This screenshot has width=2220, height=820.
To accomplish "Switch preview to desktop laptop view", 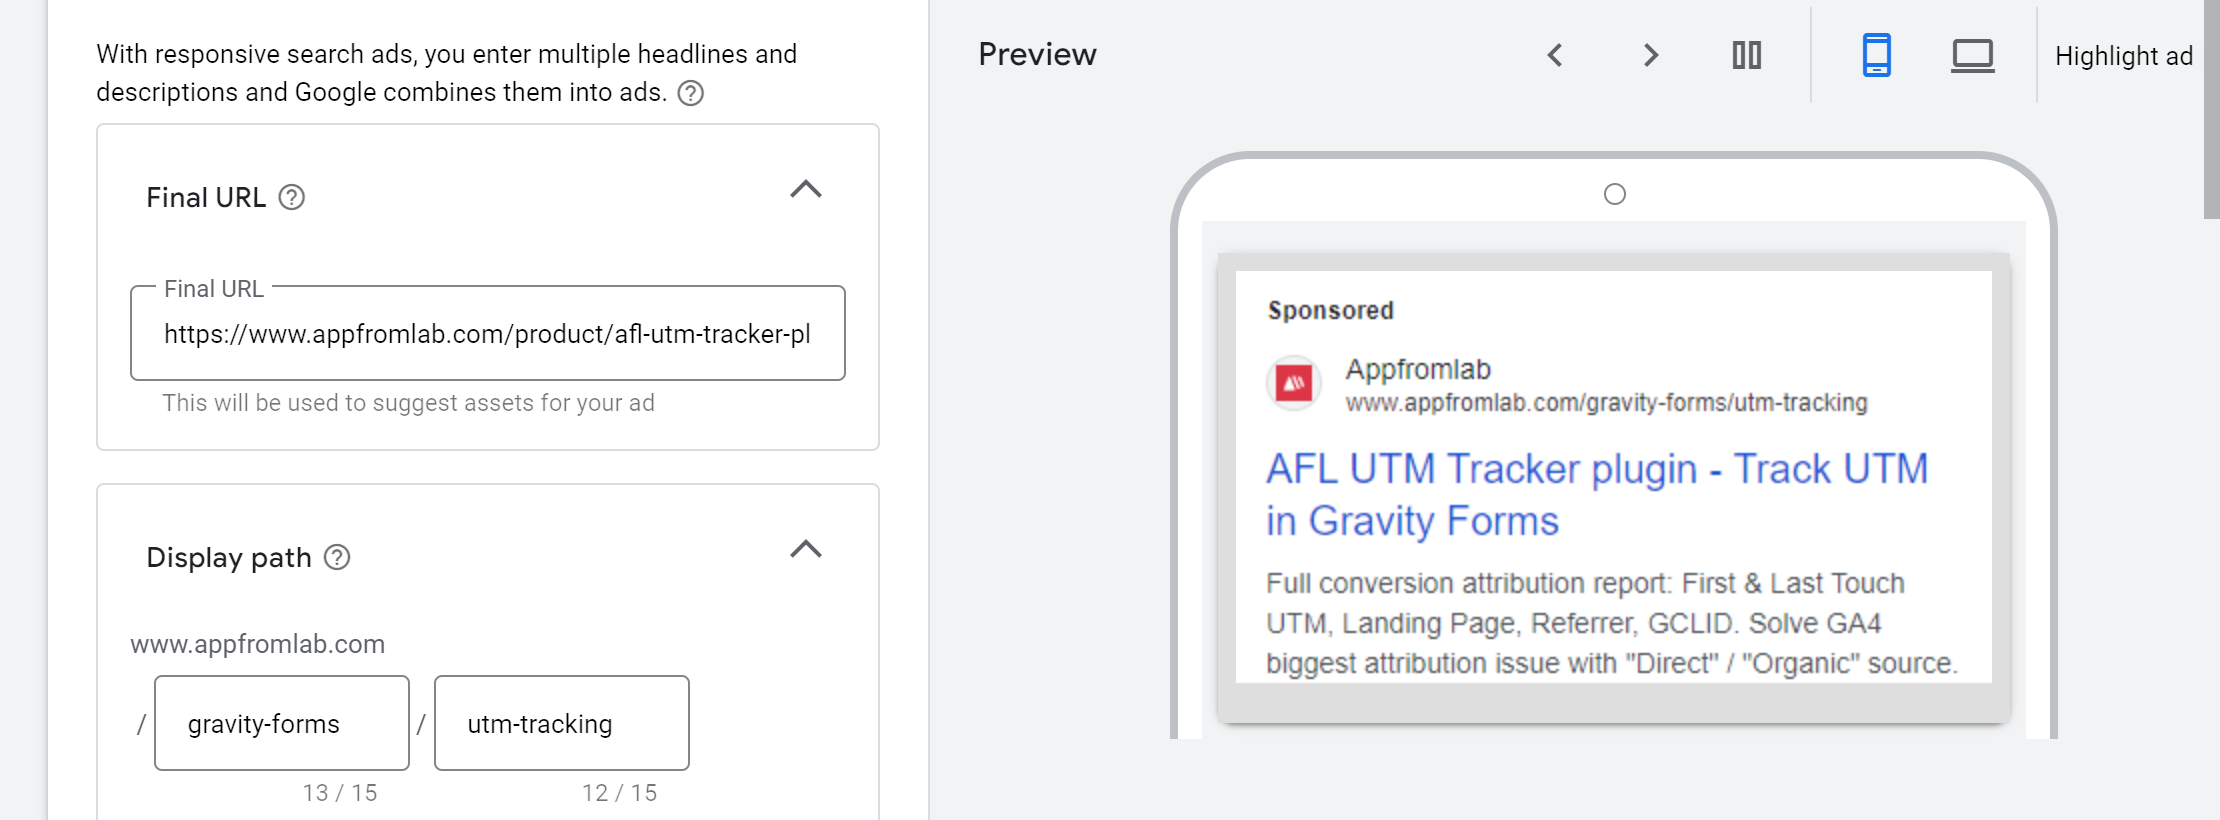I will tap(1973, 55).
